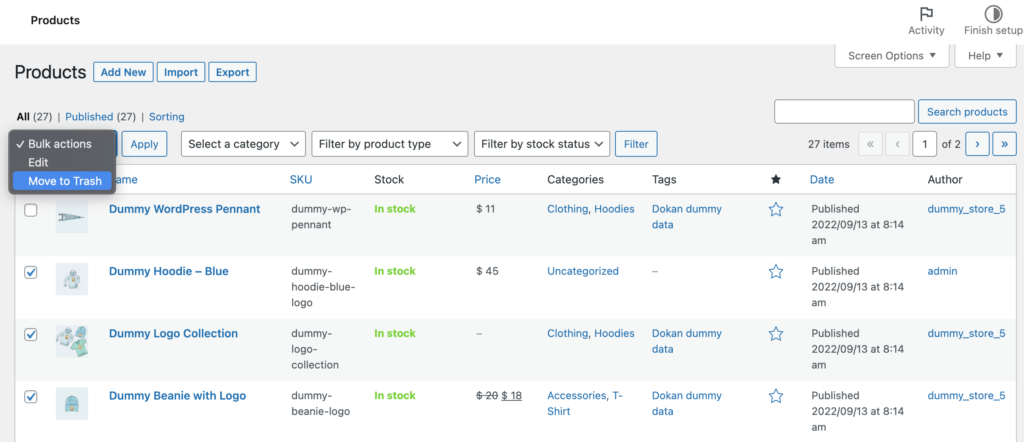Open the Dummy Hoodie – Blue thumbnail
Screen dimensions: 1024x442
[72, 279]
